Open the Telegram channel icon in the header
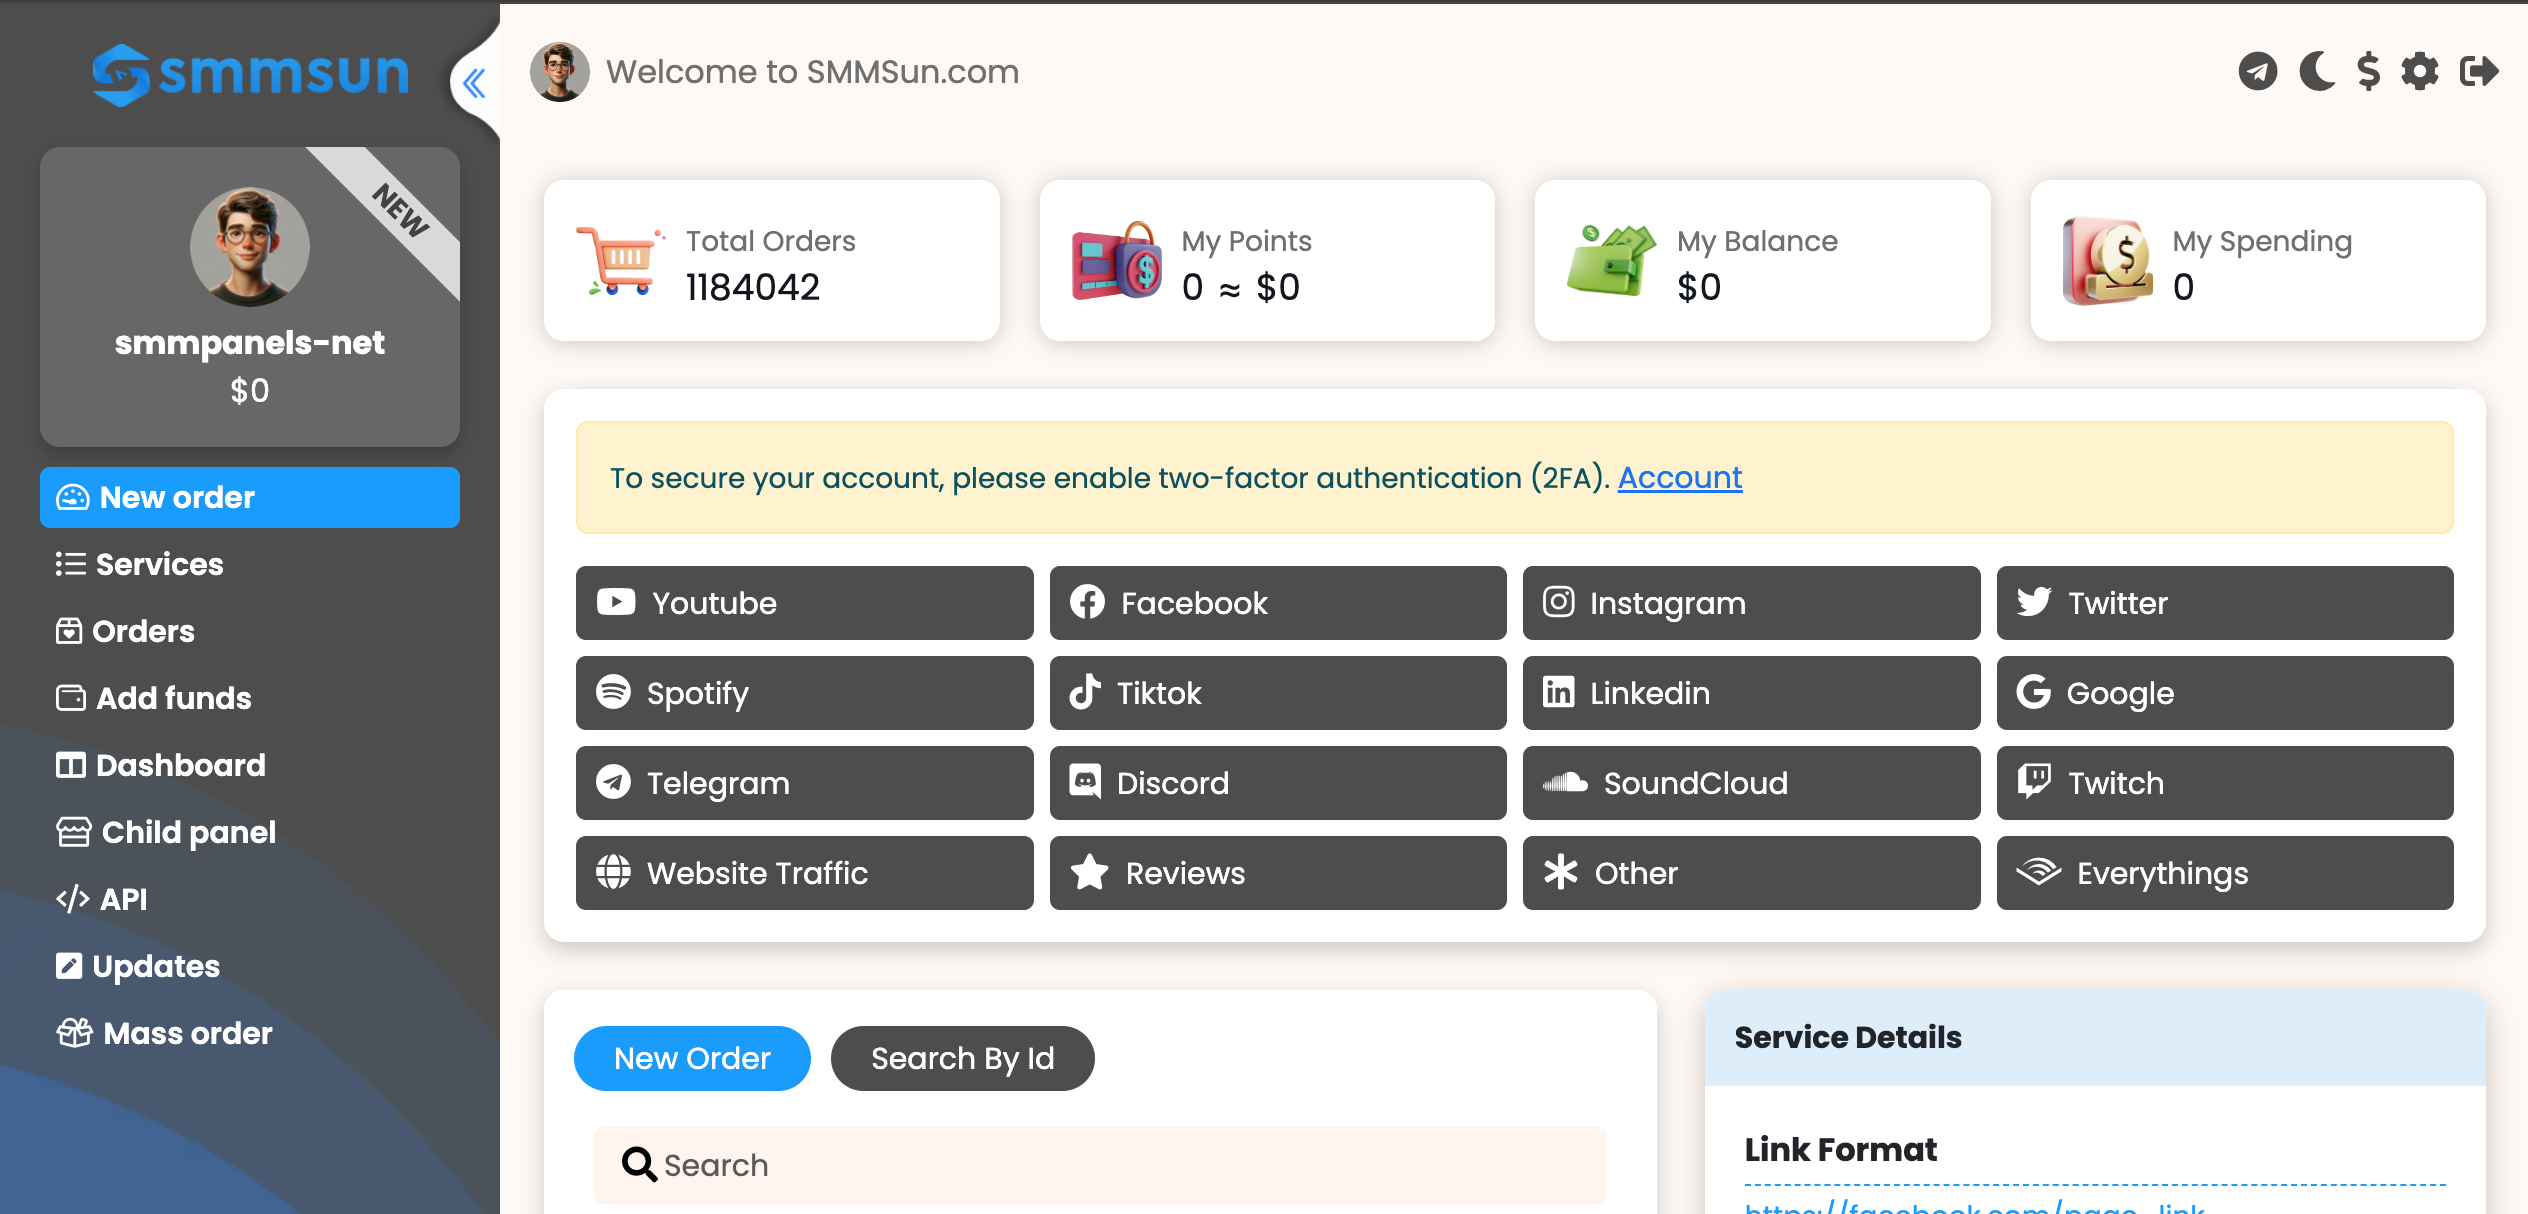The height and width of the screenshot is (1214, 2528). (x=2258, y=71)
